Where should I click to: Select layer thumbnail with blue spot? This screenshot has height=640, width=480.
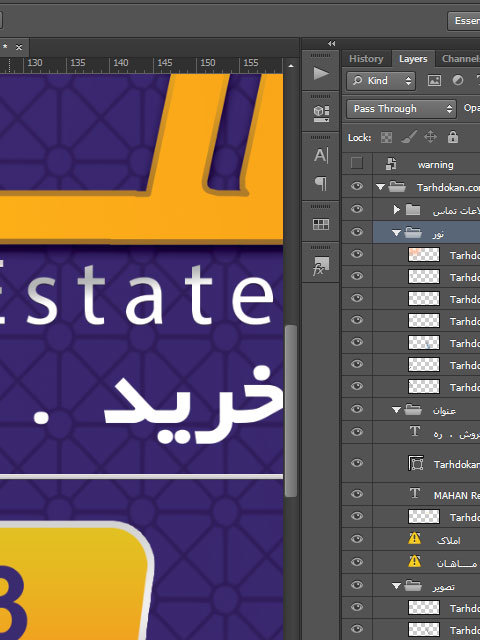pyautogui.click(x=424, y=343)
